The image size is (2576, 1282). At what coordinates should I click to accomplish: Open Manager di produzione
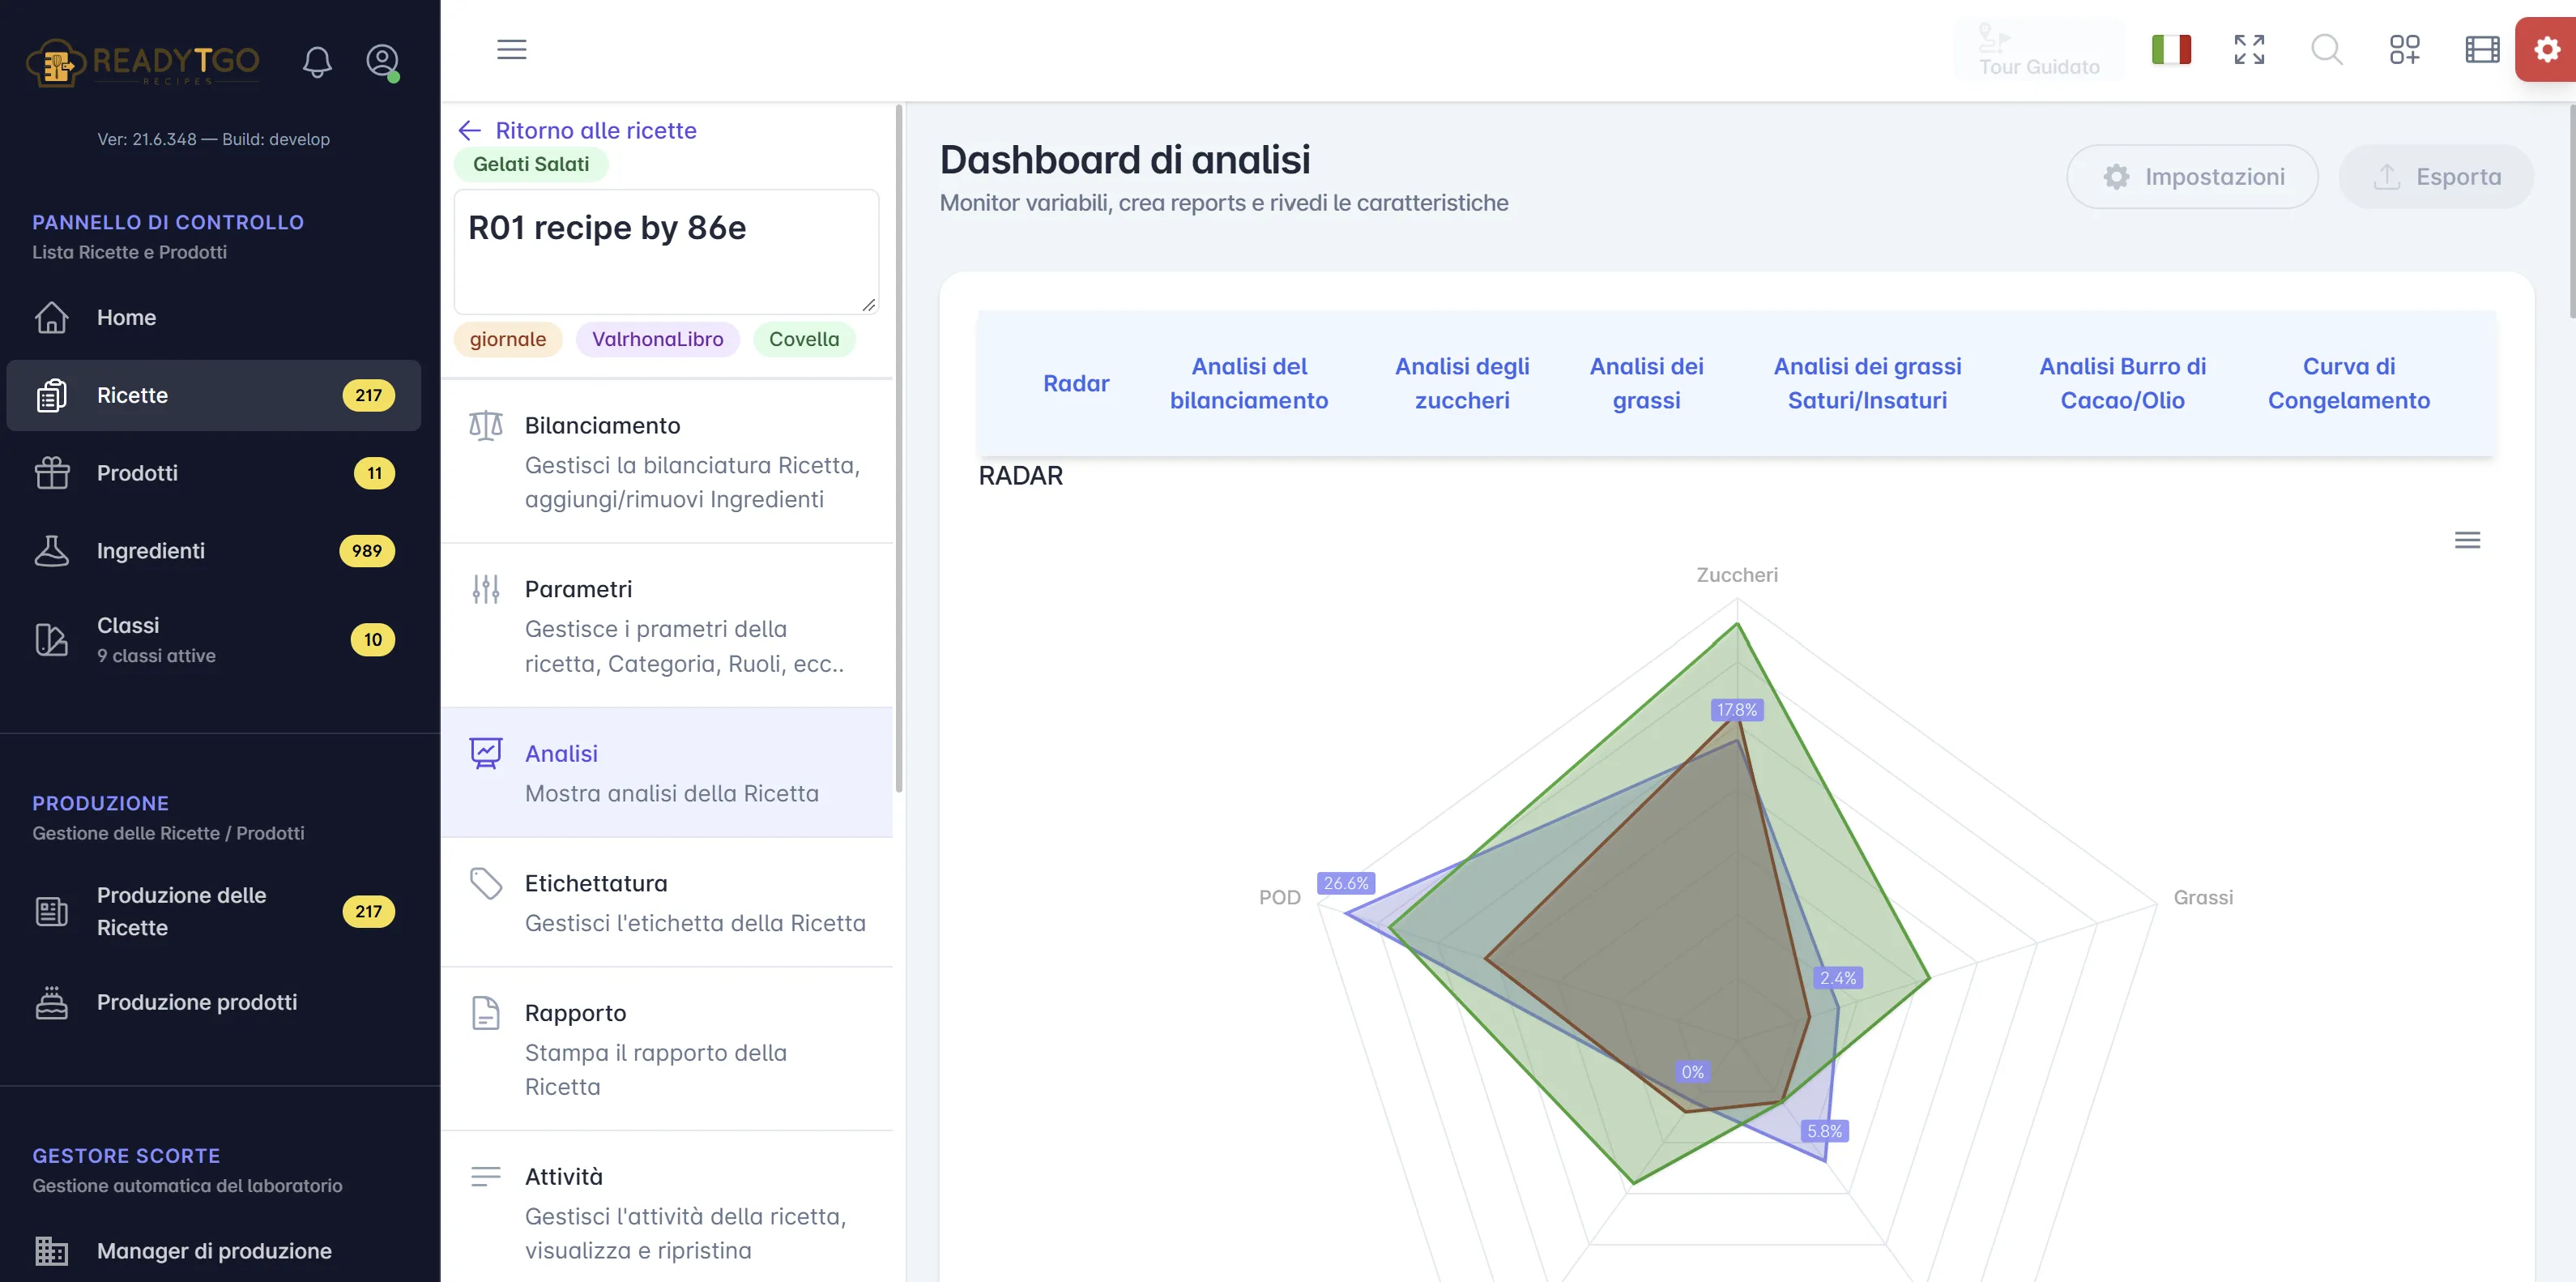pyautogui.click(x=213, y=1250)
